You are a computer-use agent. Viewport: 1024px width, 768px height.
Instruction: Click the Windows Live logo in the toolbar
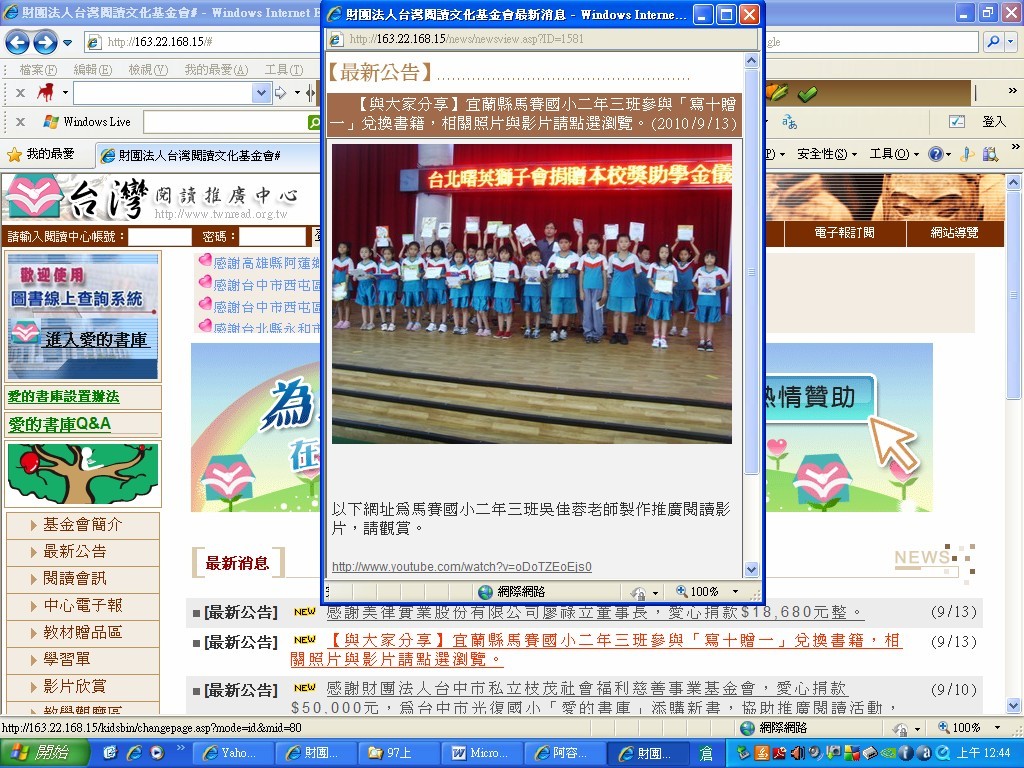point(86,121)
